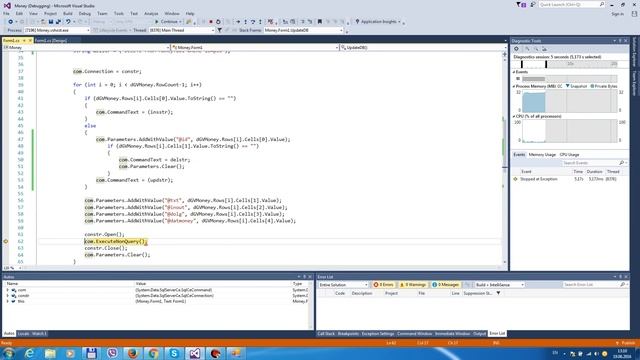This screenshot has width=640, height=360.
Task: Click the Save All icon
Action: (58, 22)
